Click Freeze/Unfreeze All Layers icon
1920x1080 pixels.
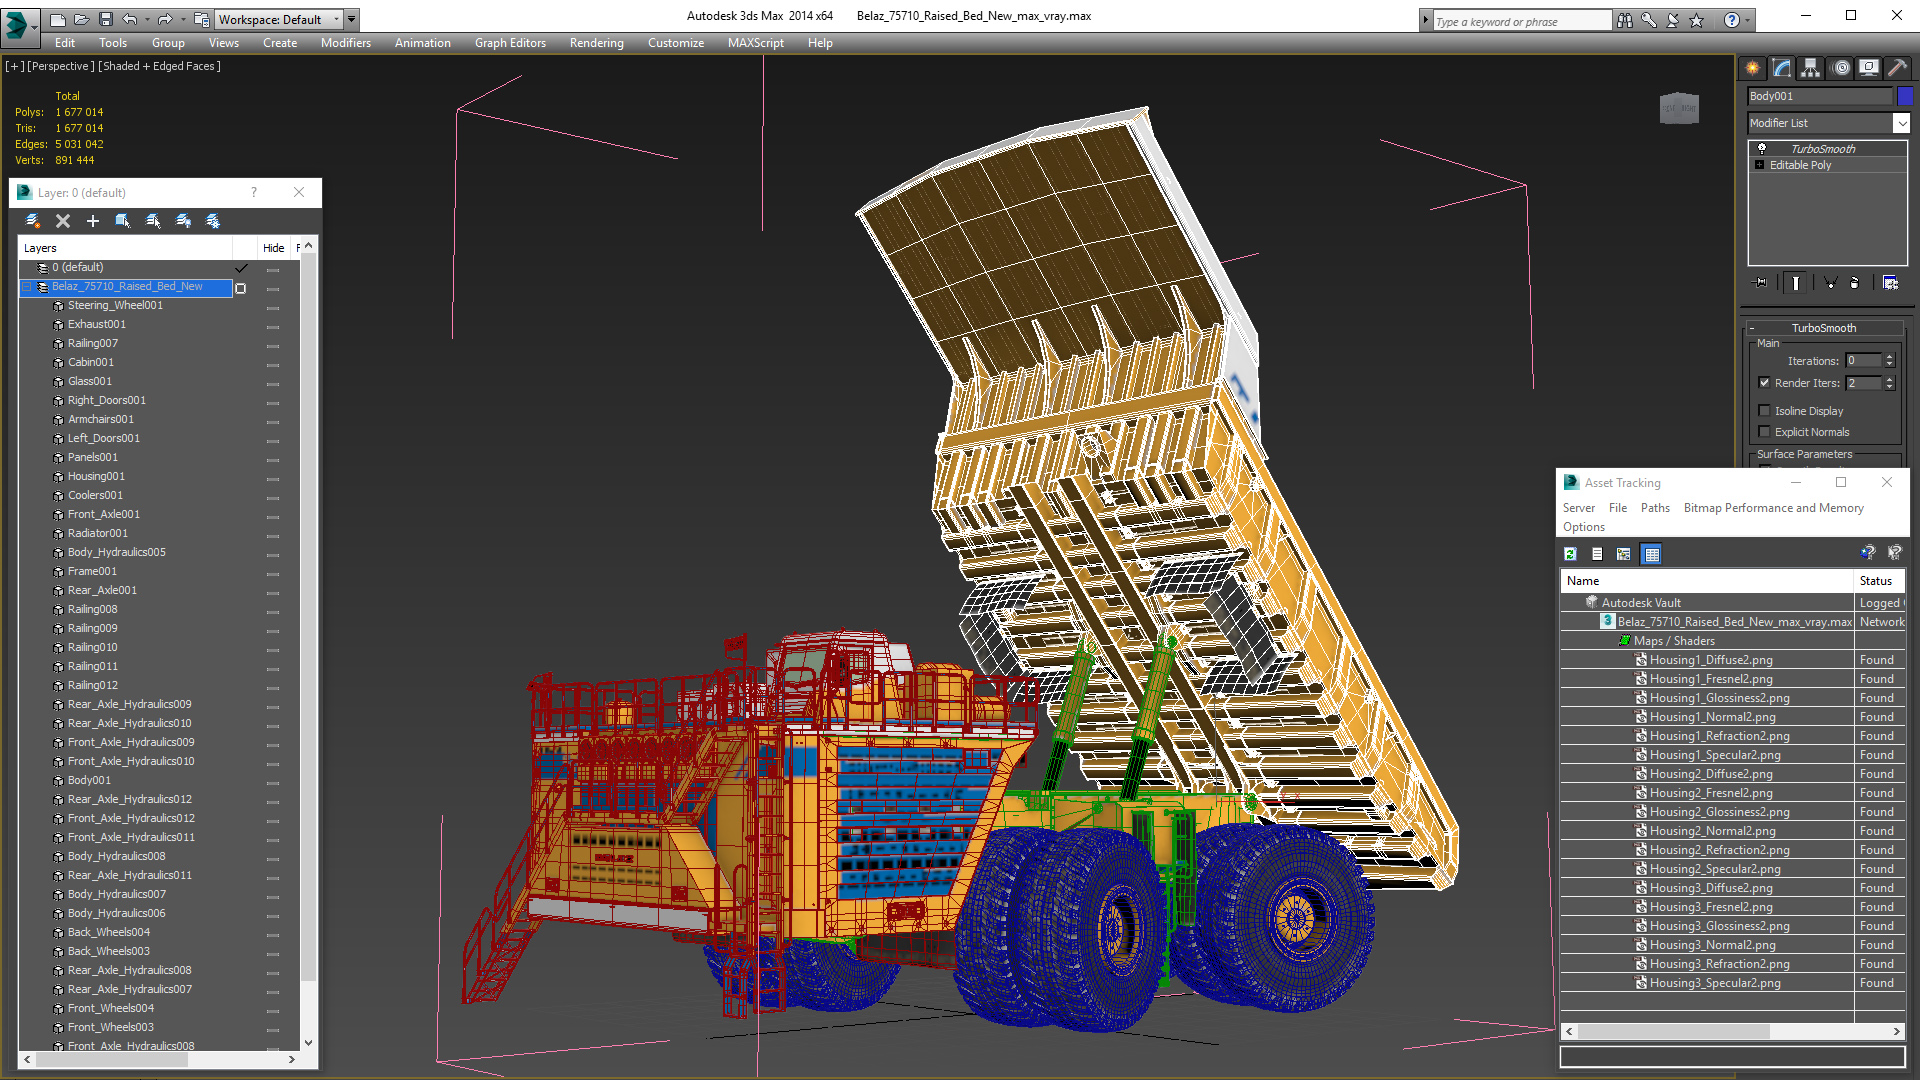click(213, 221)
